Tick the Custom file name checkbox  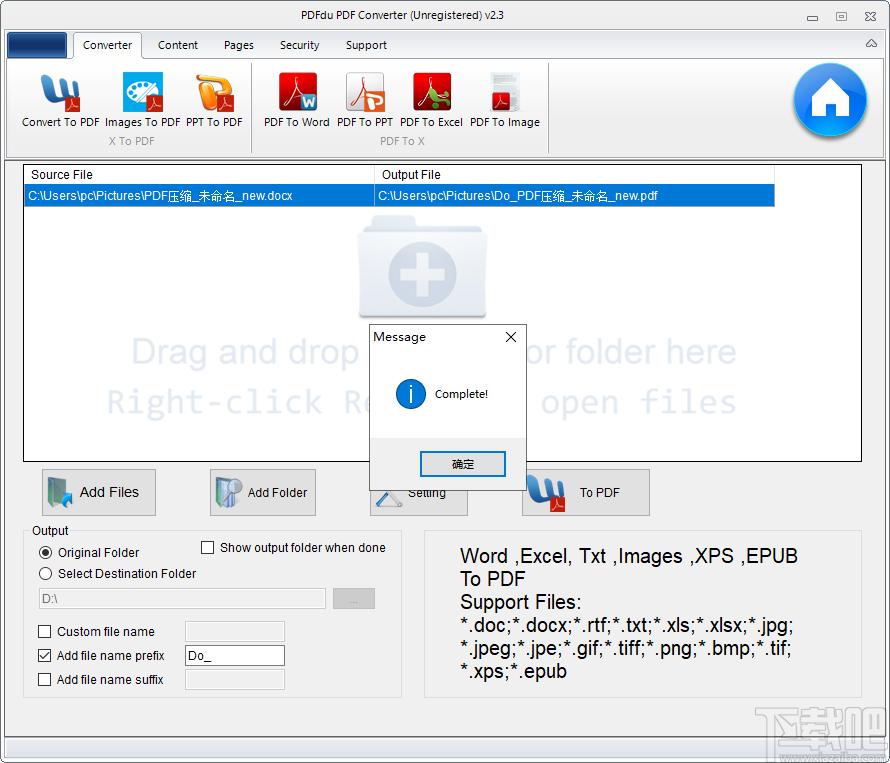point(44,631)
